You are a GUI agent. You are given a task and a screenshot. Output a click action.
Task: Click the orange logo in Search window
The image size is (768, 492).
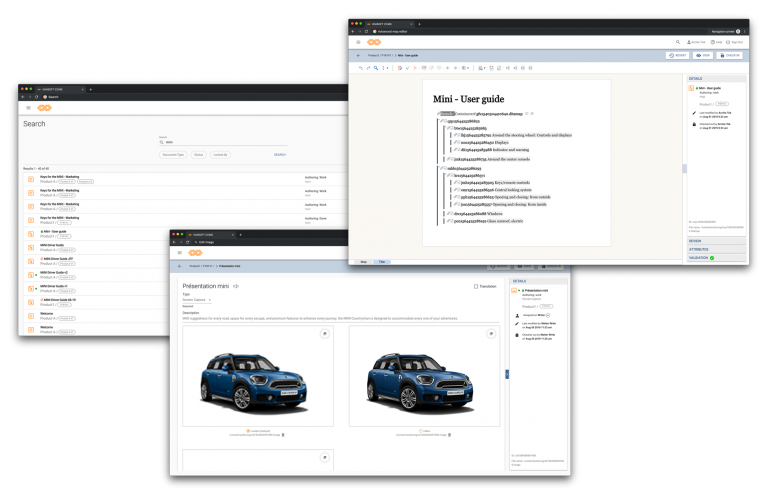(45, 108)
